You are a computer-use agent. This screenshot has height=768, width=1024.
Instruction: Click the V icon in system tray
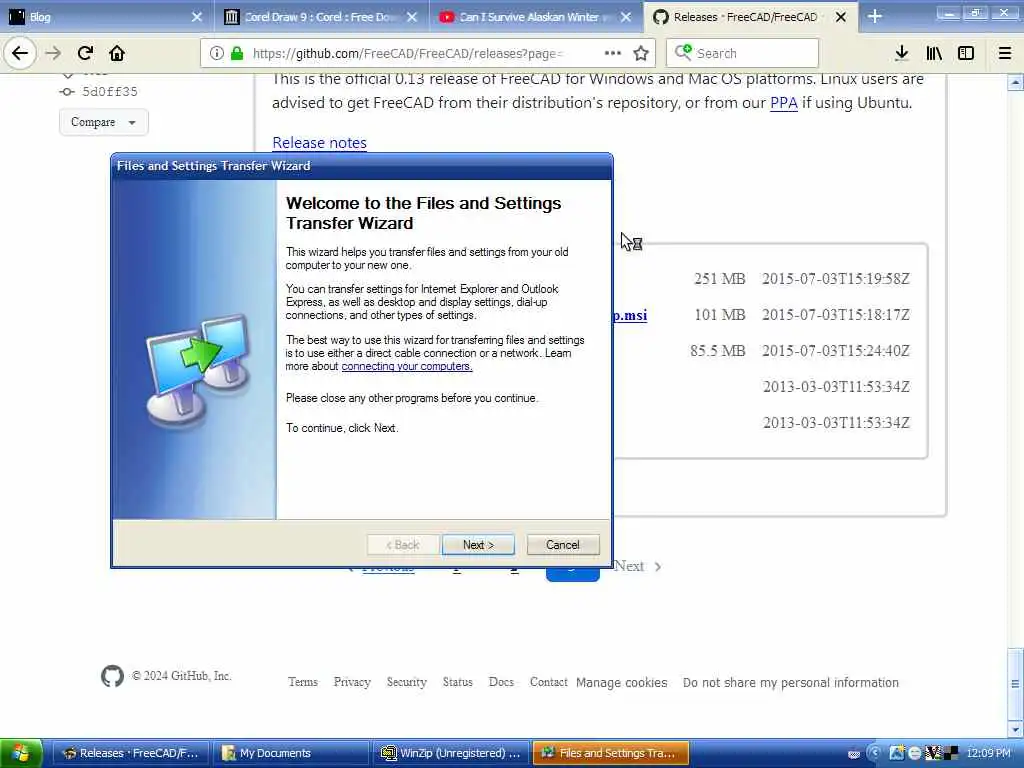(934, 753)
